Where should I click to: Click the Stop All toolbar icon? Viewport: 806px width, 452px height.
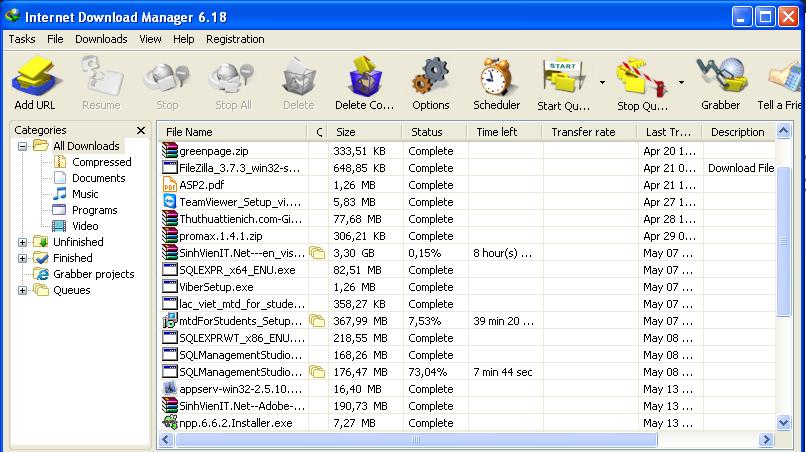(x=233, y=77)
